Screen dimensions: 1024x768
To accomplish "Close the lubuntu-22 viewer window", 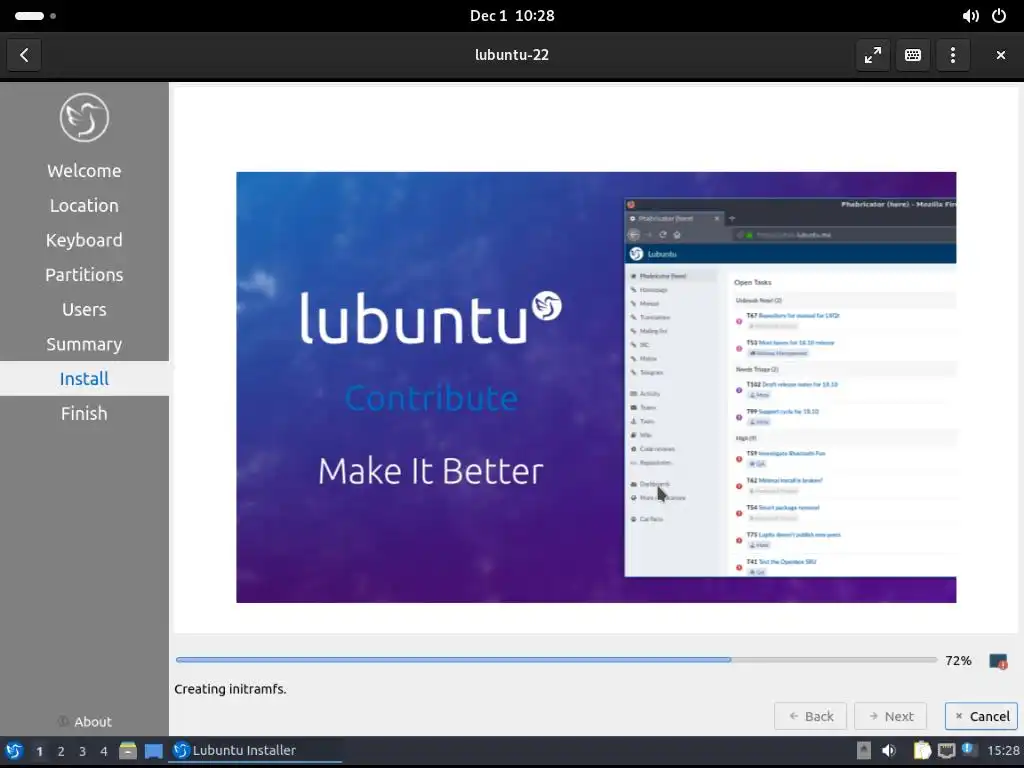I will pyautogui.click(x=1000, y=55).
